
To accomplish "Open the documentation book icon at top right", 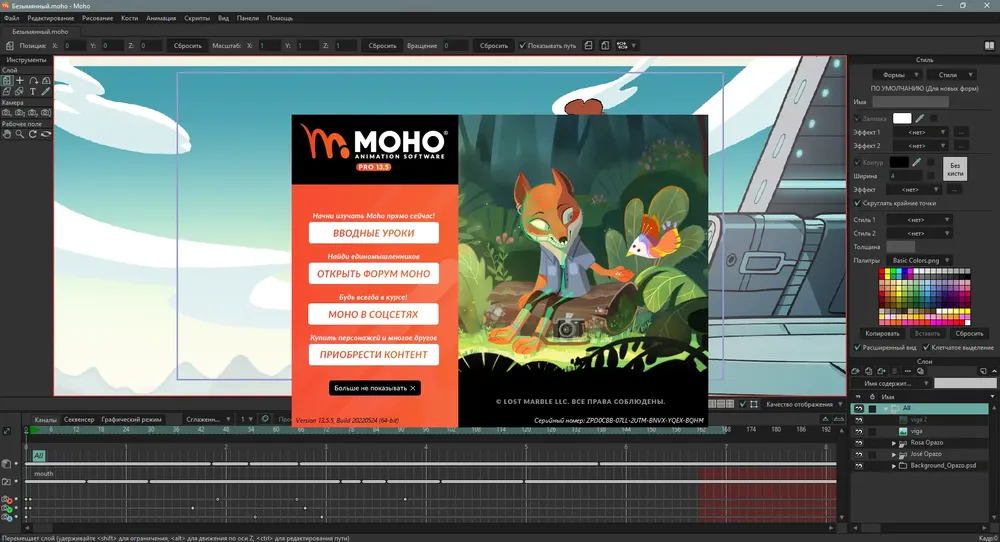I will (989, 46).
